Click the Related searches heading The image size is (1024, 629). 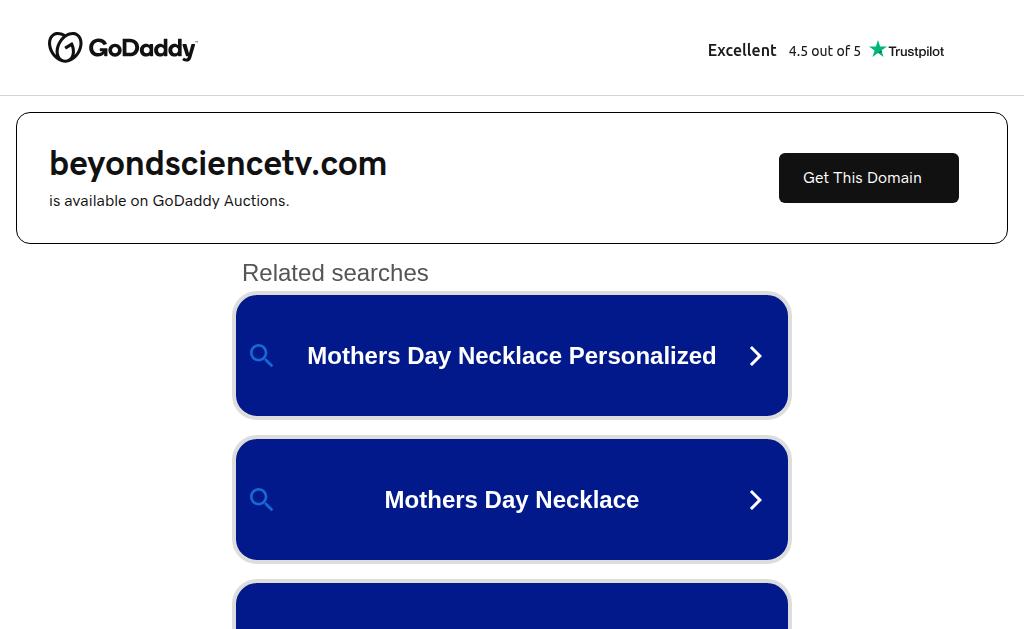pos(335,273)
